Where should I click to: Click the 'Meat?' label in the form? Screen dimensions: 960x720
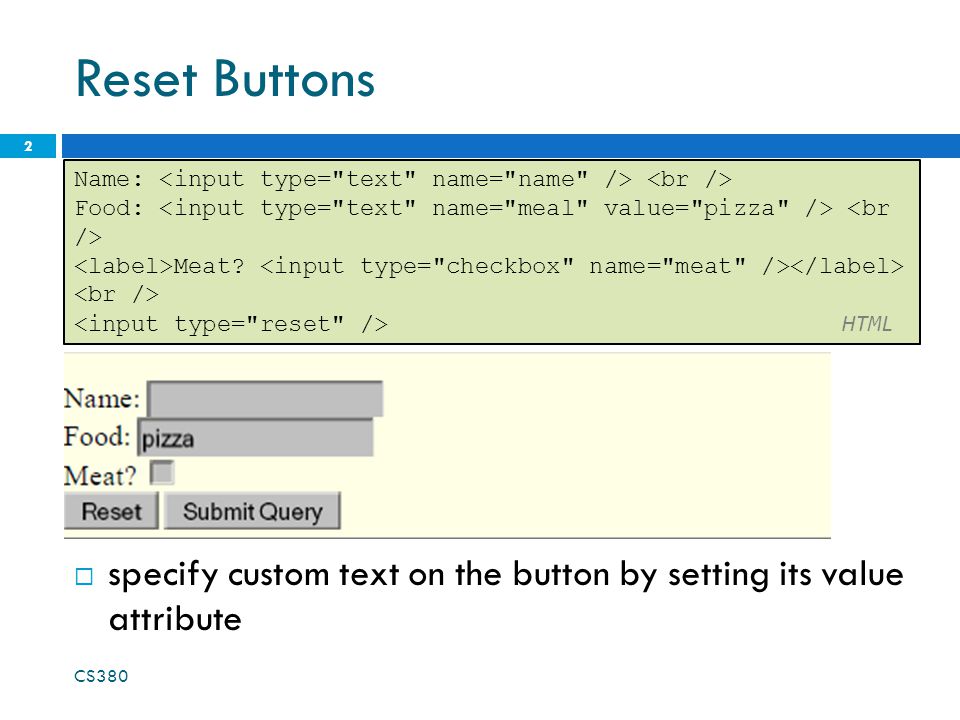100,476
